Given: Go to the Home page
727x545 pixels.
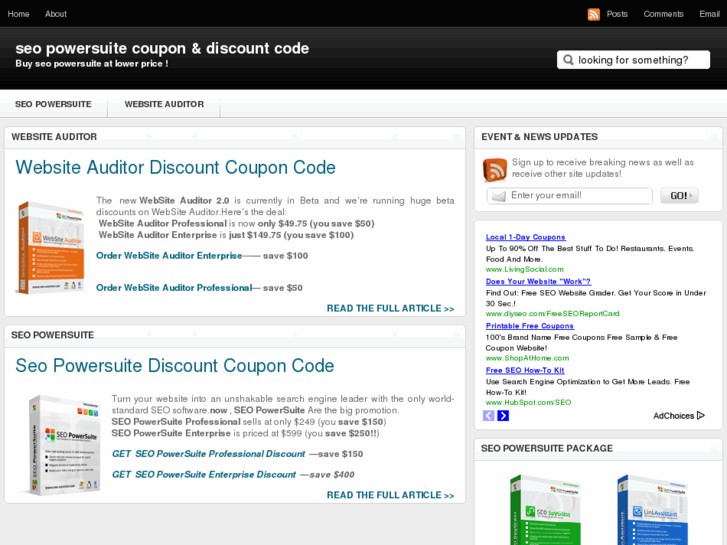Looking at the screenshot, I should click(19, 14).
